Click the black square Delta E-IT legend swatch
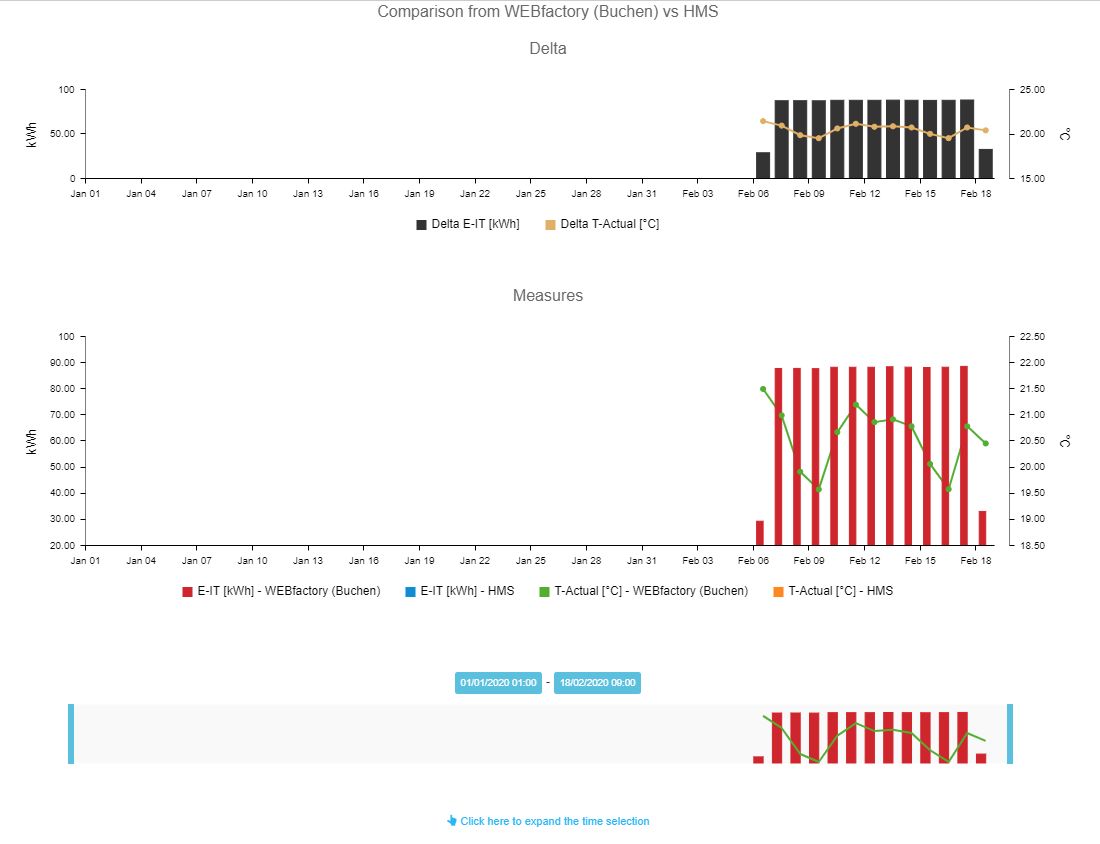Screen dimensions: 1100x844 [421, 225]
